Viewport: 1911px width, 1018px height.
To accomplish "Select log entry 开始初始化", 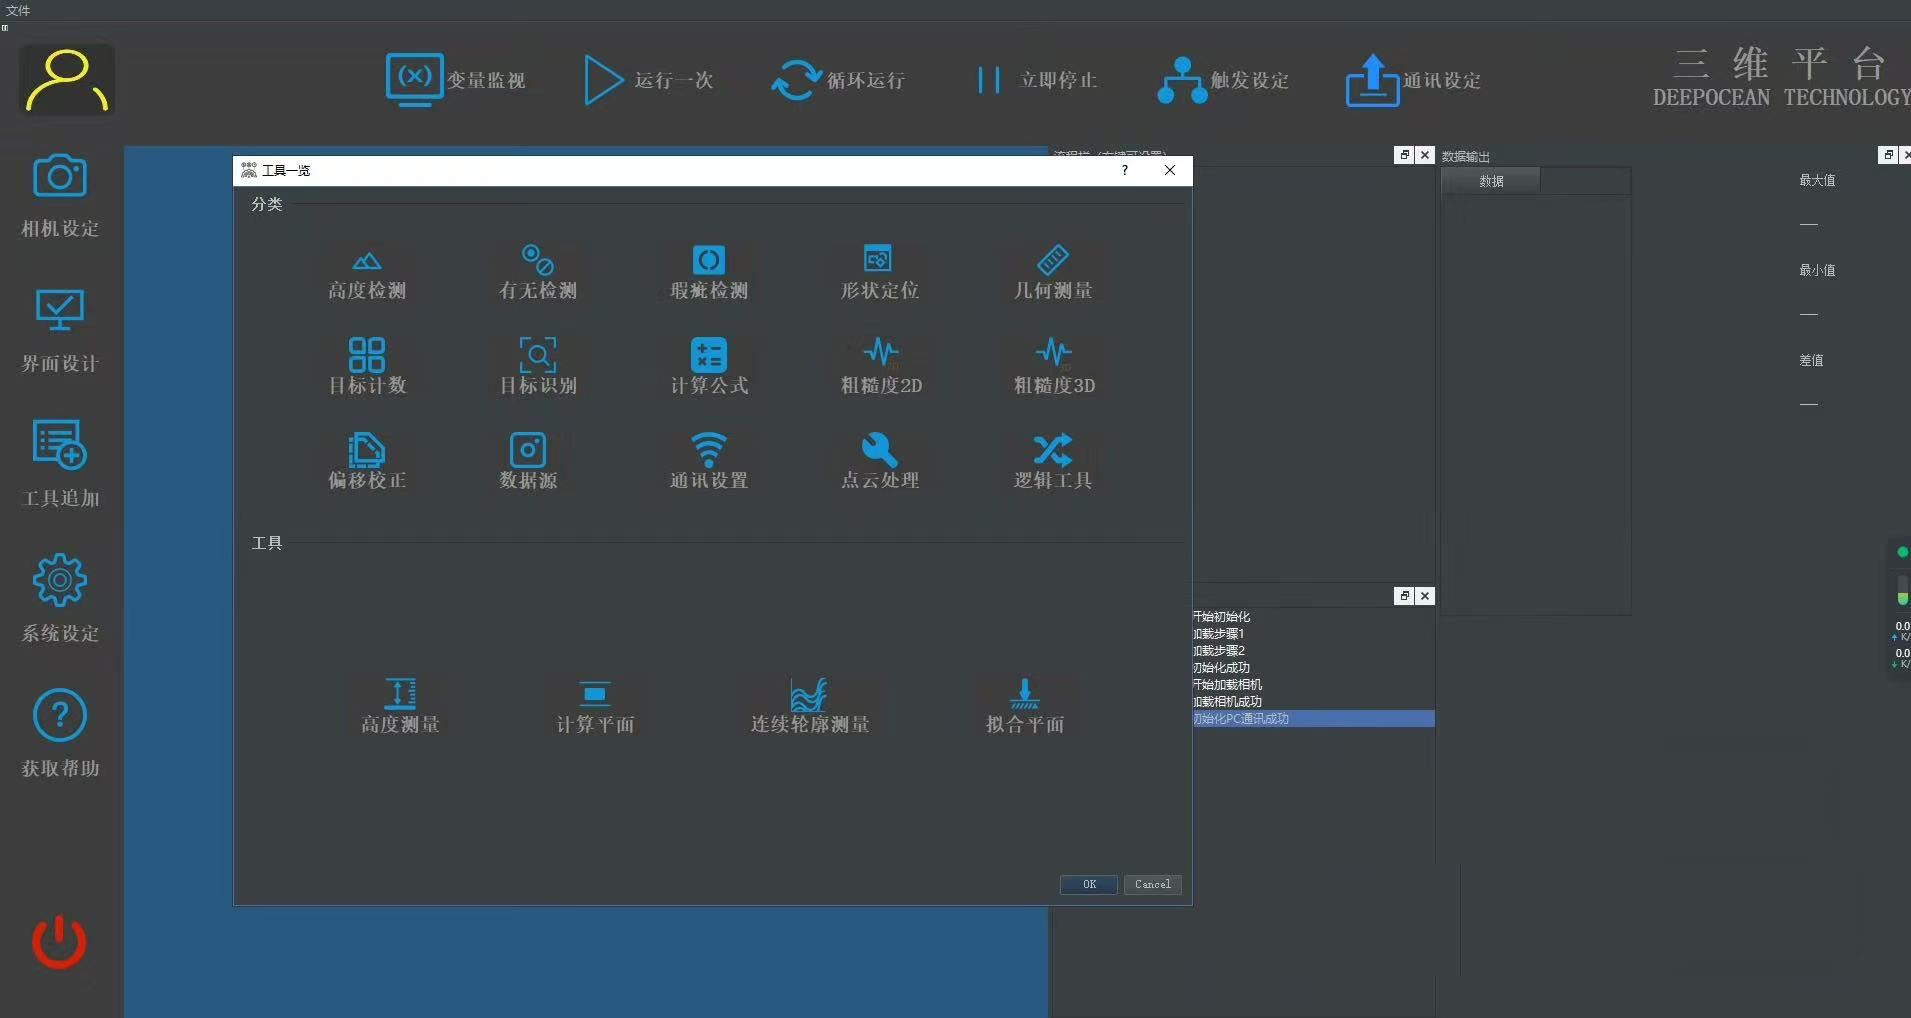I will pos(1314,616).
